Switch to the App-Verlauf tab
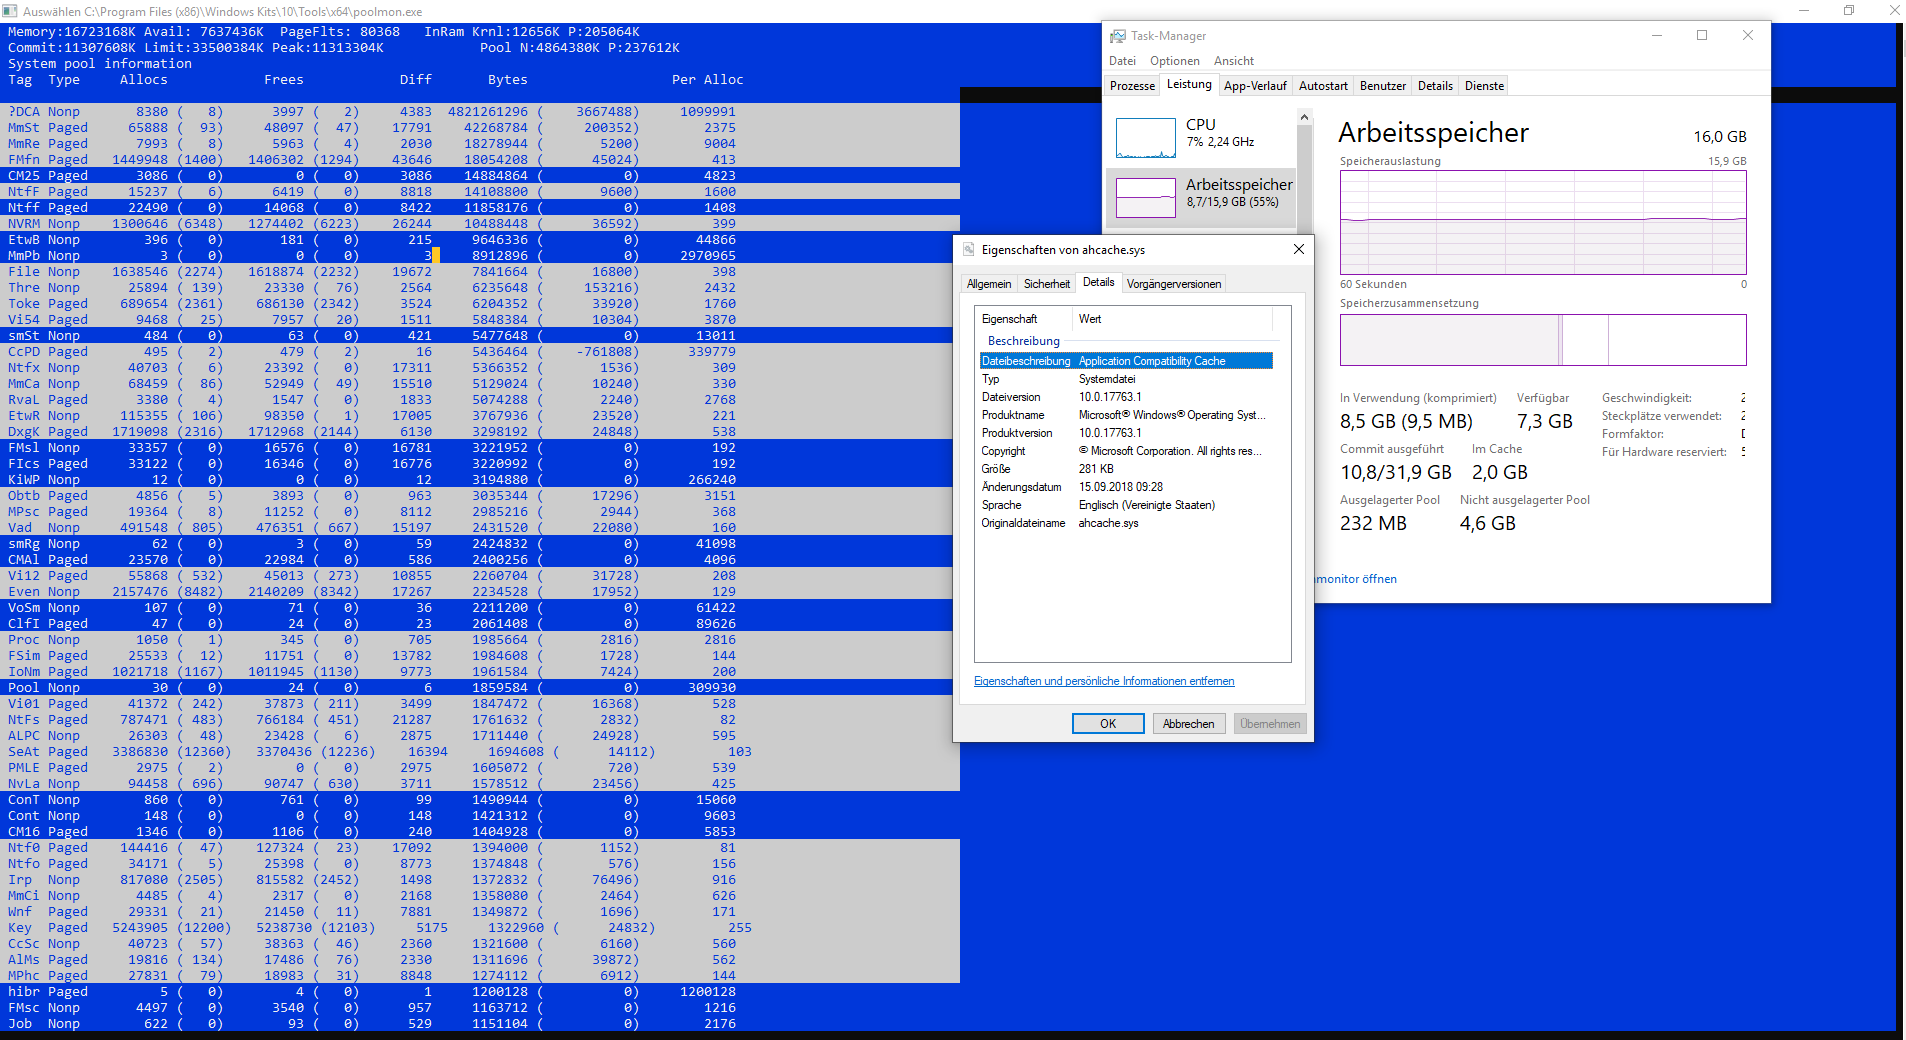Screen dimensions: 1906x1040 click(x=1255, y=86)
